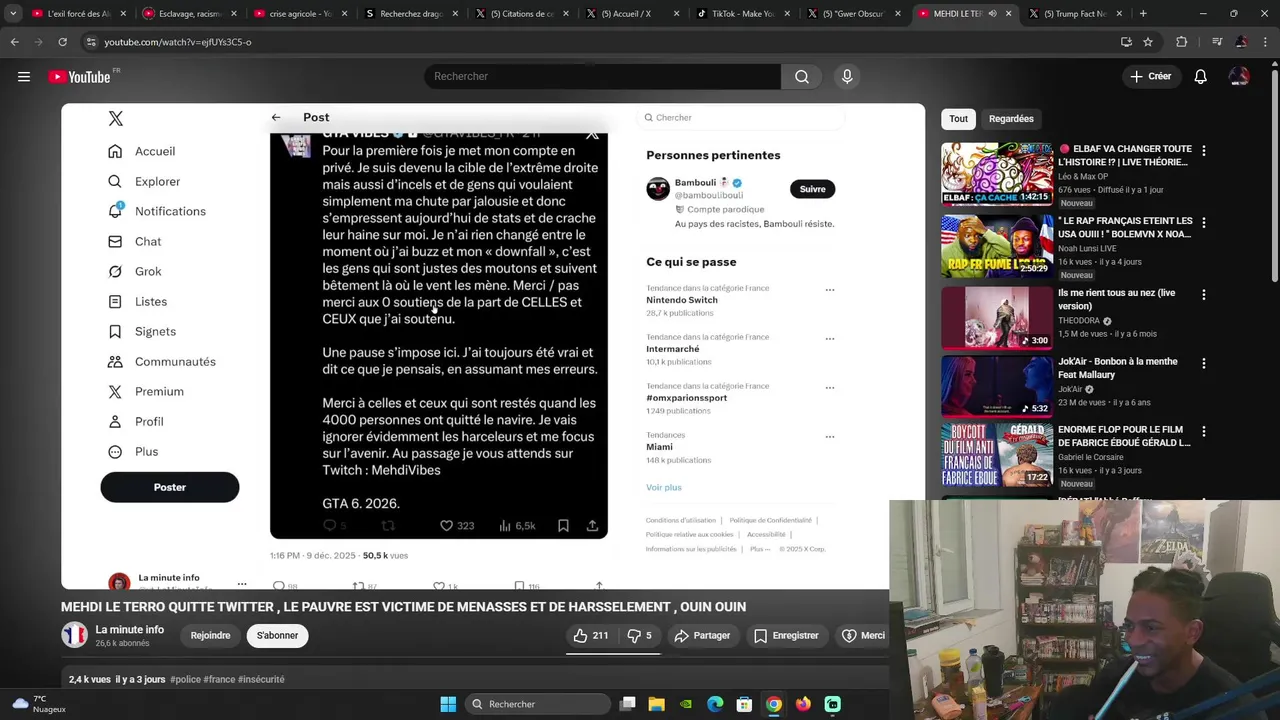
Task: Switch to Recherchez dragon browser tab
Action: [x=410, y=14]
